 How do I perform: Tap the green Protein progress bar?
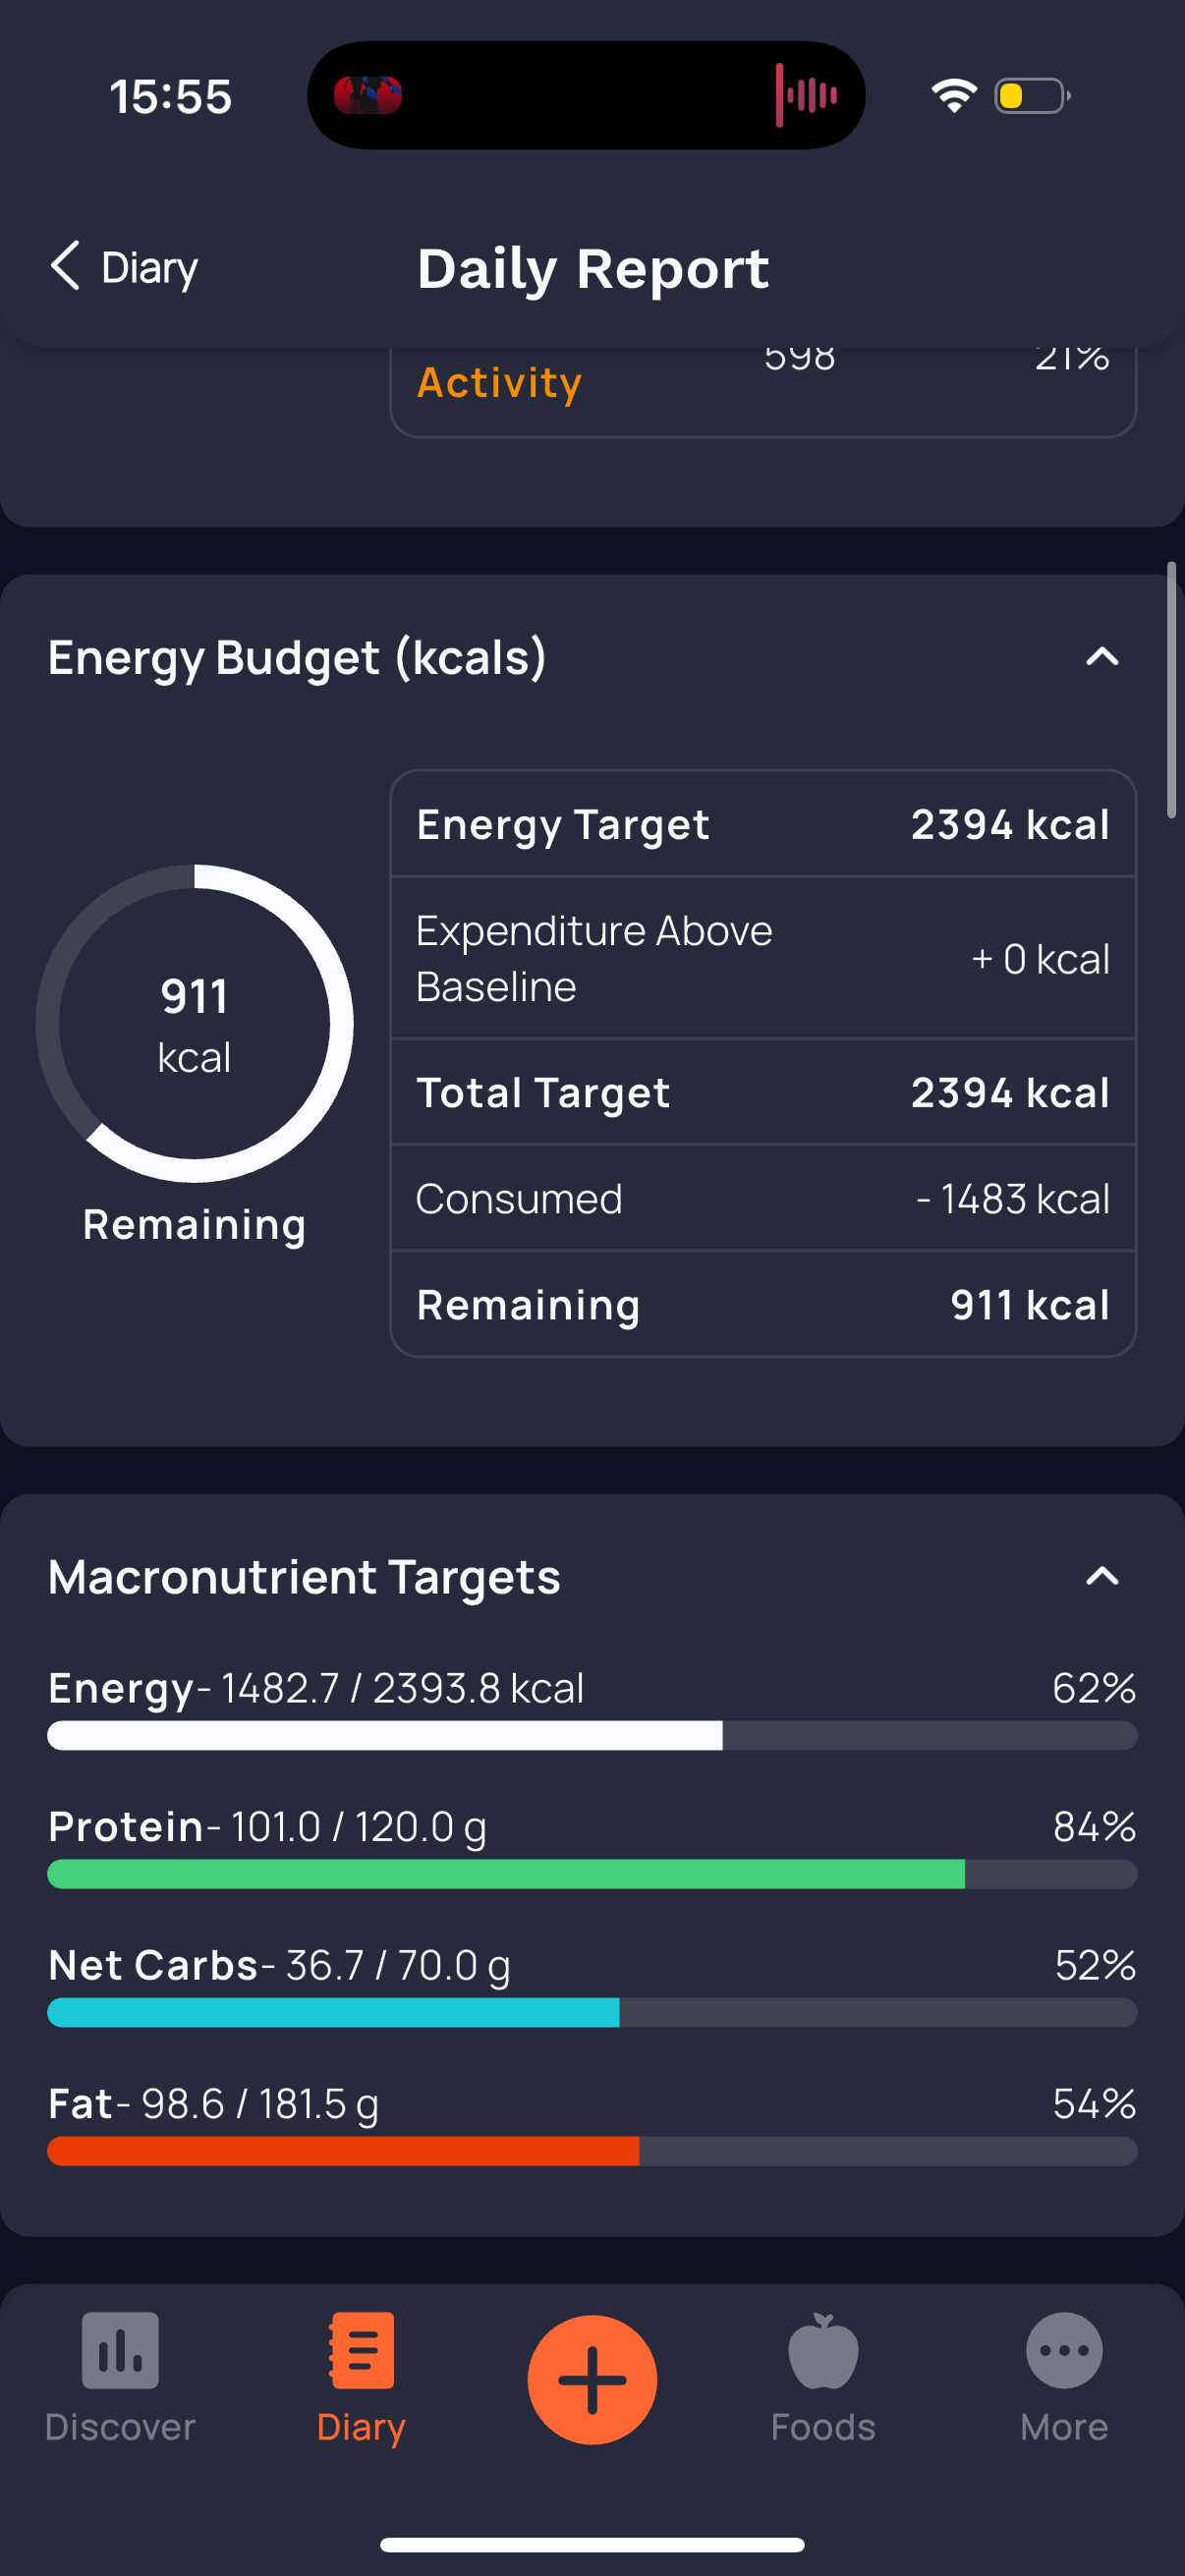coord(592,1874)
